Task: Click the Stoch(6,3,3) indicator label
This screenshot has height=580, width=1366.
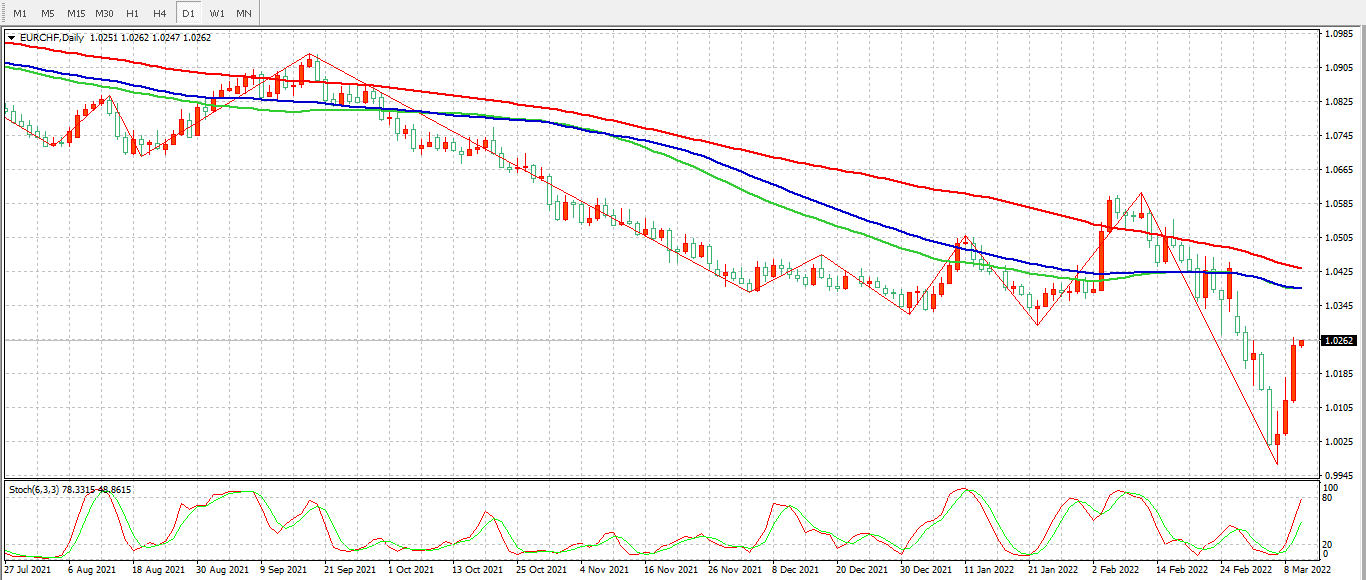Action: point(70,490)
